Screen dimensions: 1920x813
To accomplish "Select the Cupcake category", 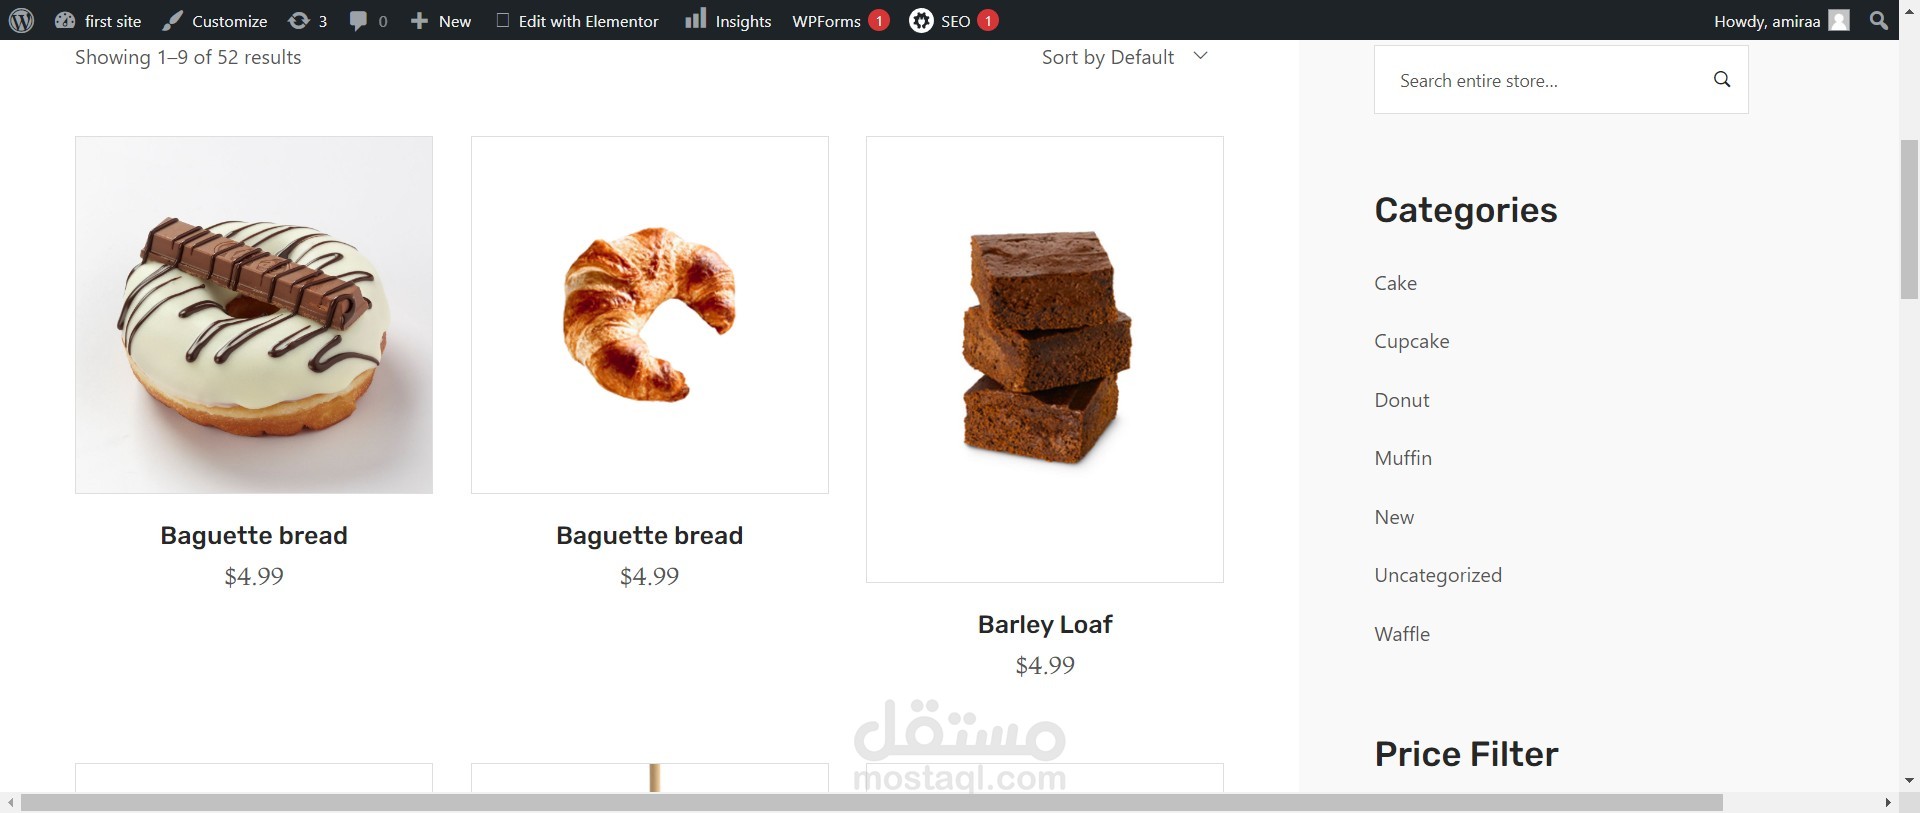I will pyautogui.click(x=1411, y=341).
